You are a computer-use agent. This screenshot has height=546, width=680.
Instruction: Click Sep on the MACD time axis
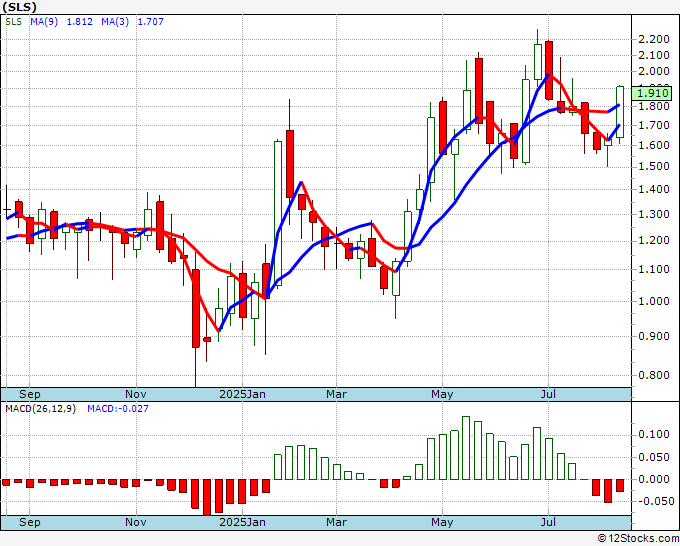tap(29, 522)
